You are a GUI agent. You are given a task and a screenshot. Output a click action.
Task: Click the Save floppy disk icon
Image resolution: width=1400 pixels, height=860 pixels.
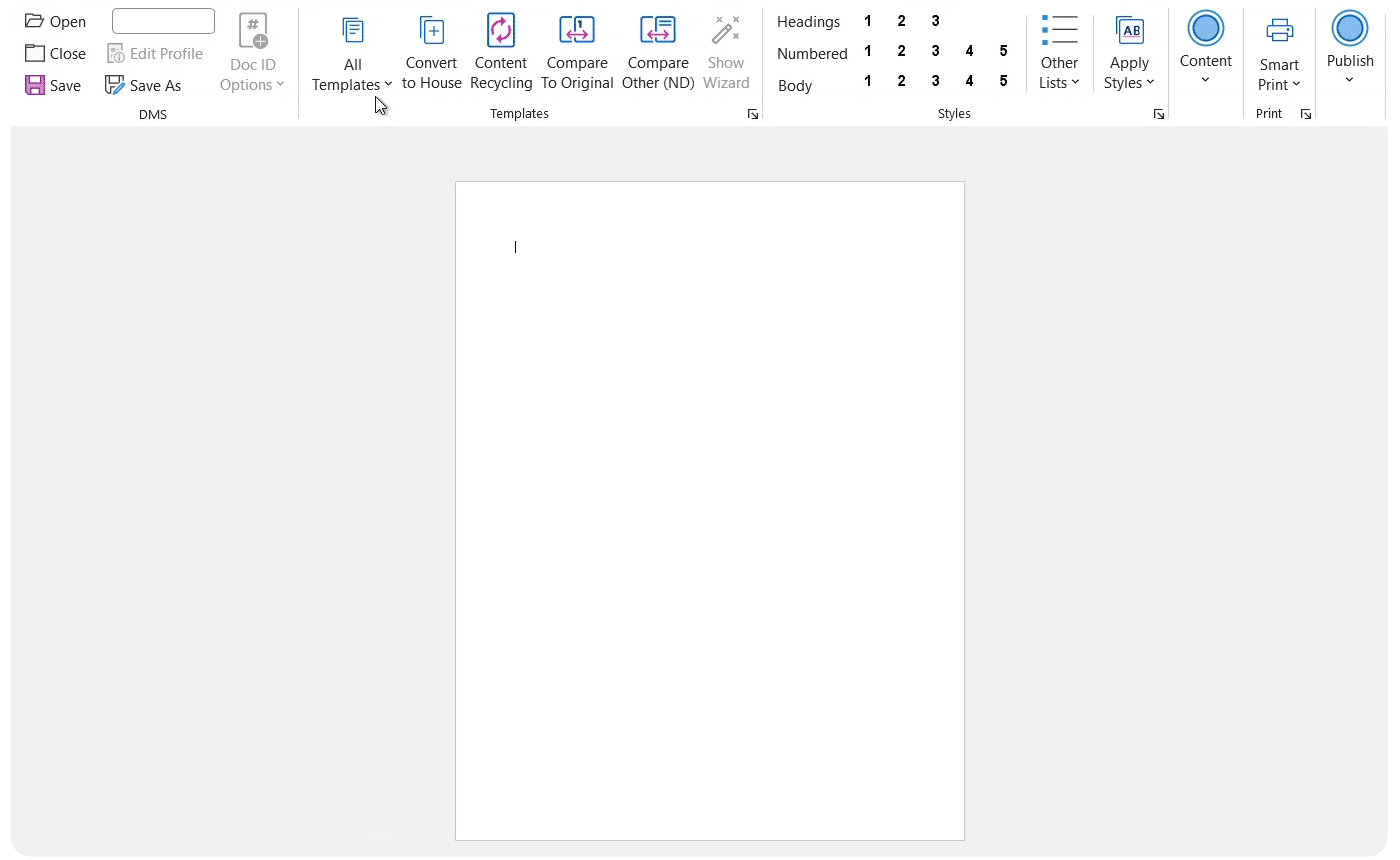tap(35, 85)
